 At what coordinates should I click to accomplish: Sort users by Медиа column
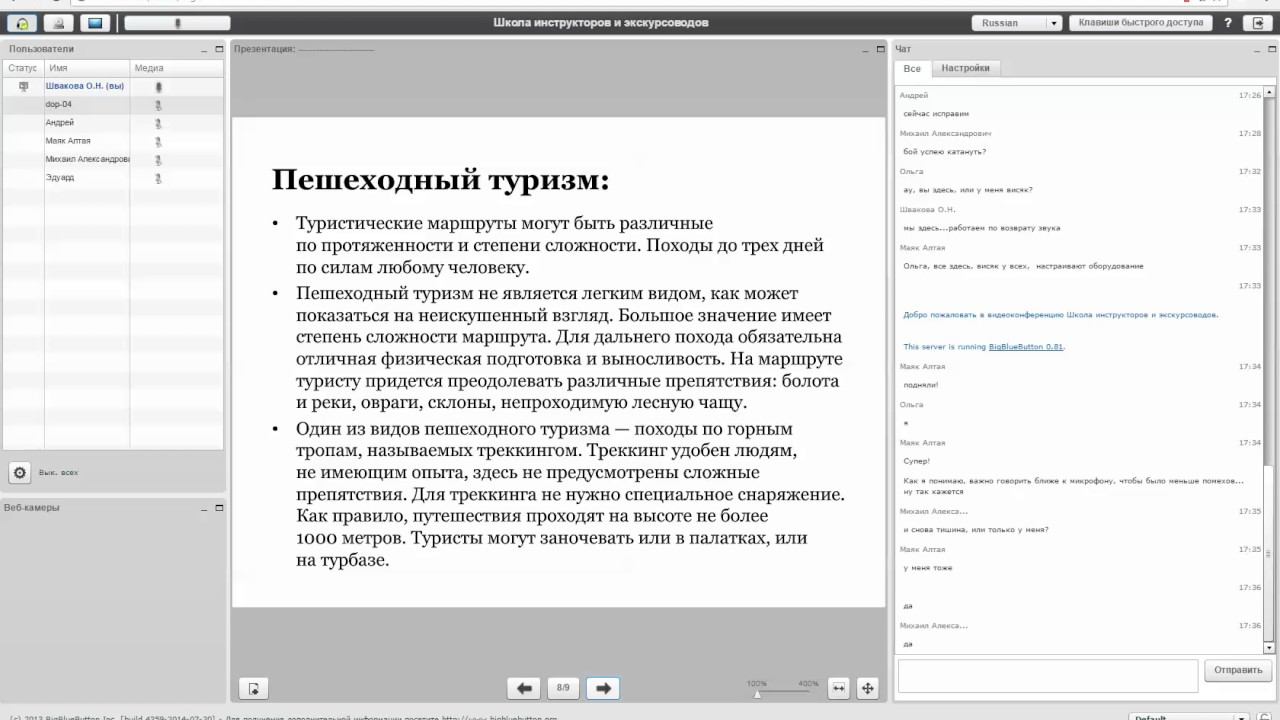176,68
